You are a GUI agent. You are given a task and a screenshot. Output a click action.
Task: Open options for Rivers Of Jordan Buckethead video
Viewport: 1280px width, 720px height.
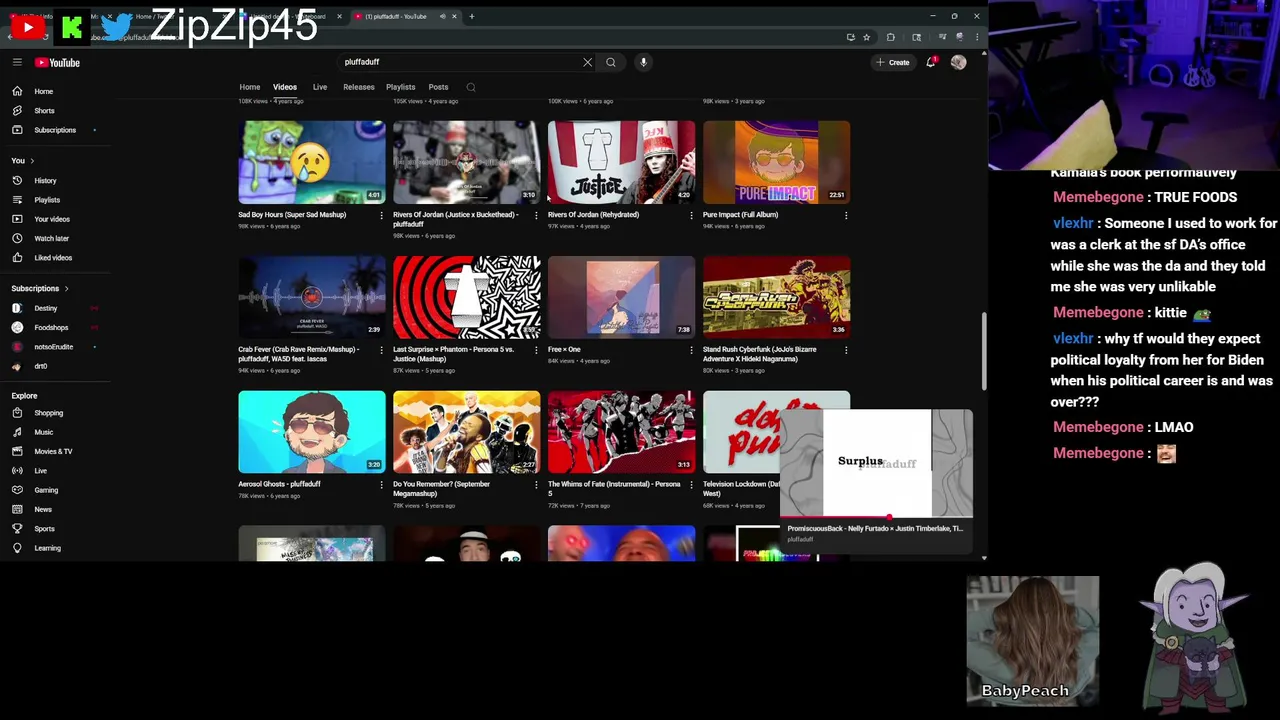click(x=536, y=215)
